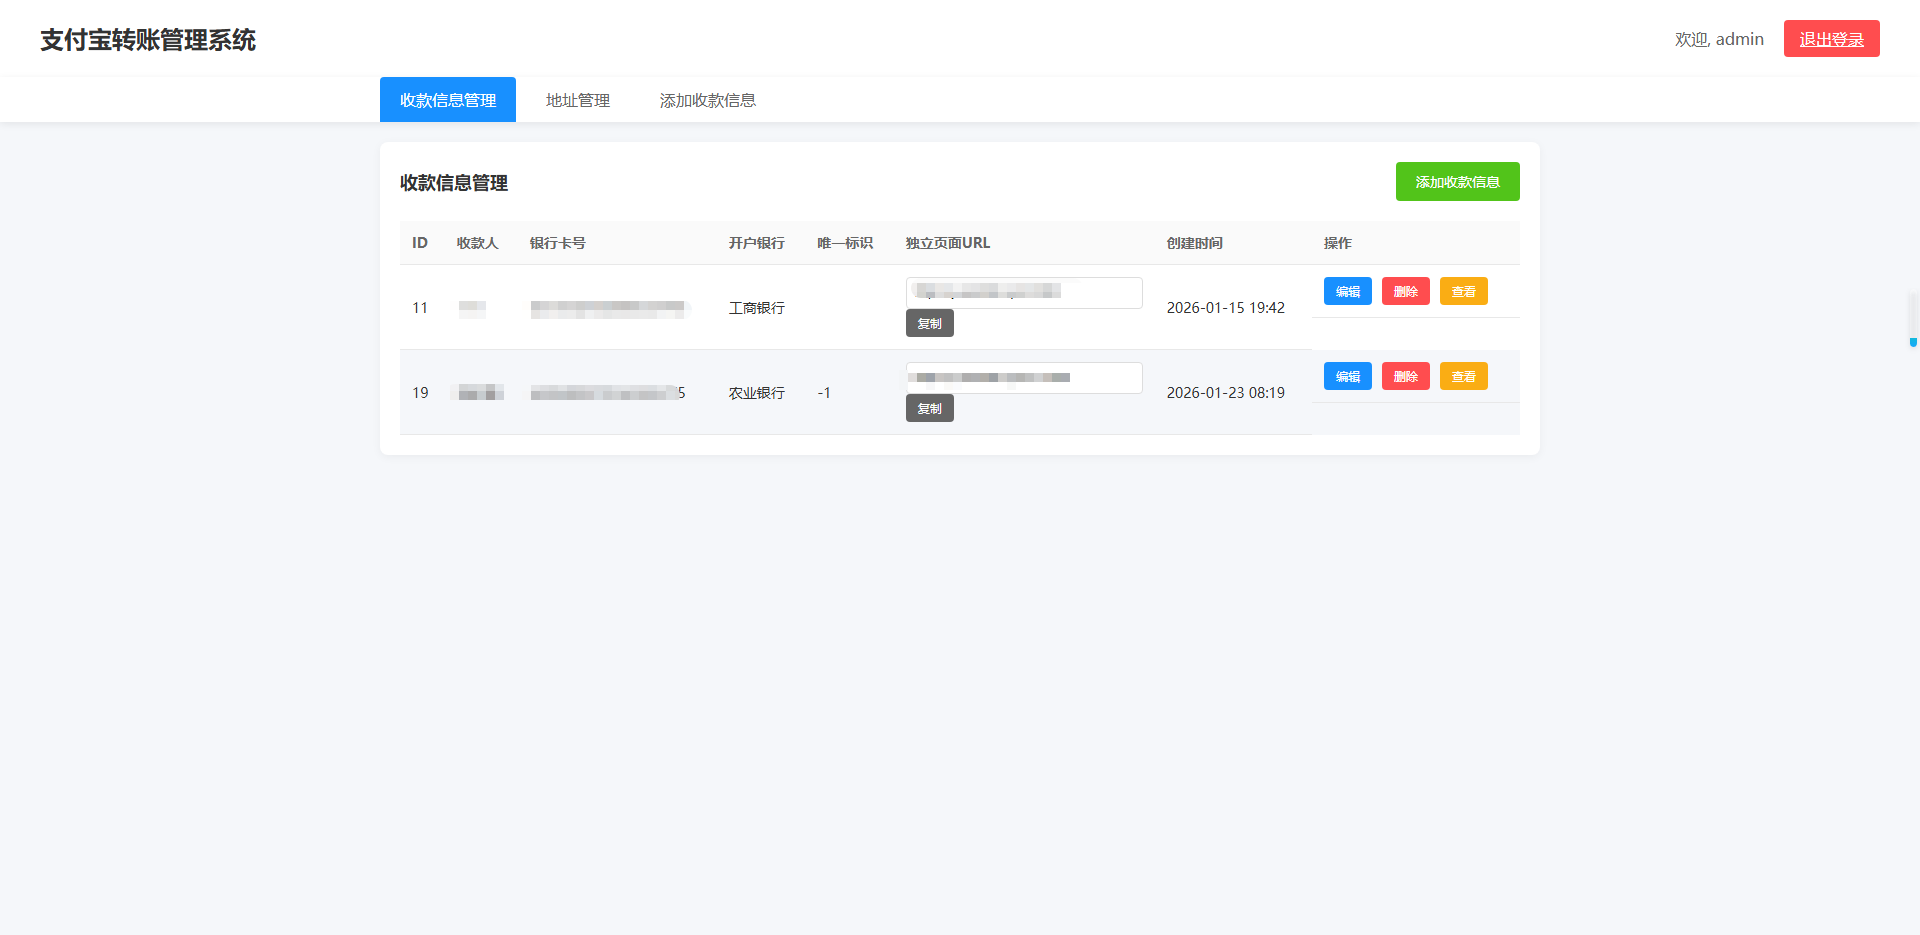
Task: Select the 收款信息管理 tab
Action: [x=448, y=100]
